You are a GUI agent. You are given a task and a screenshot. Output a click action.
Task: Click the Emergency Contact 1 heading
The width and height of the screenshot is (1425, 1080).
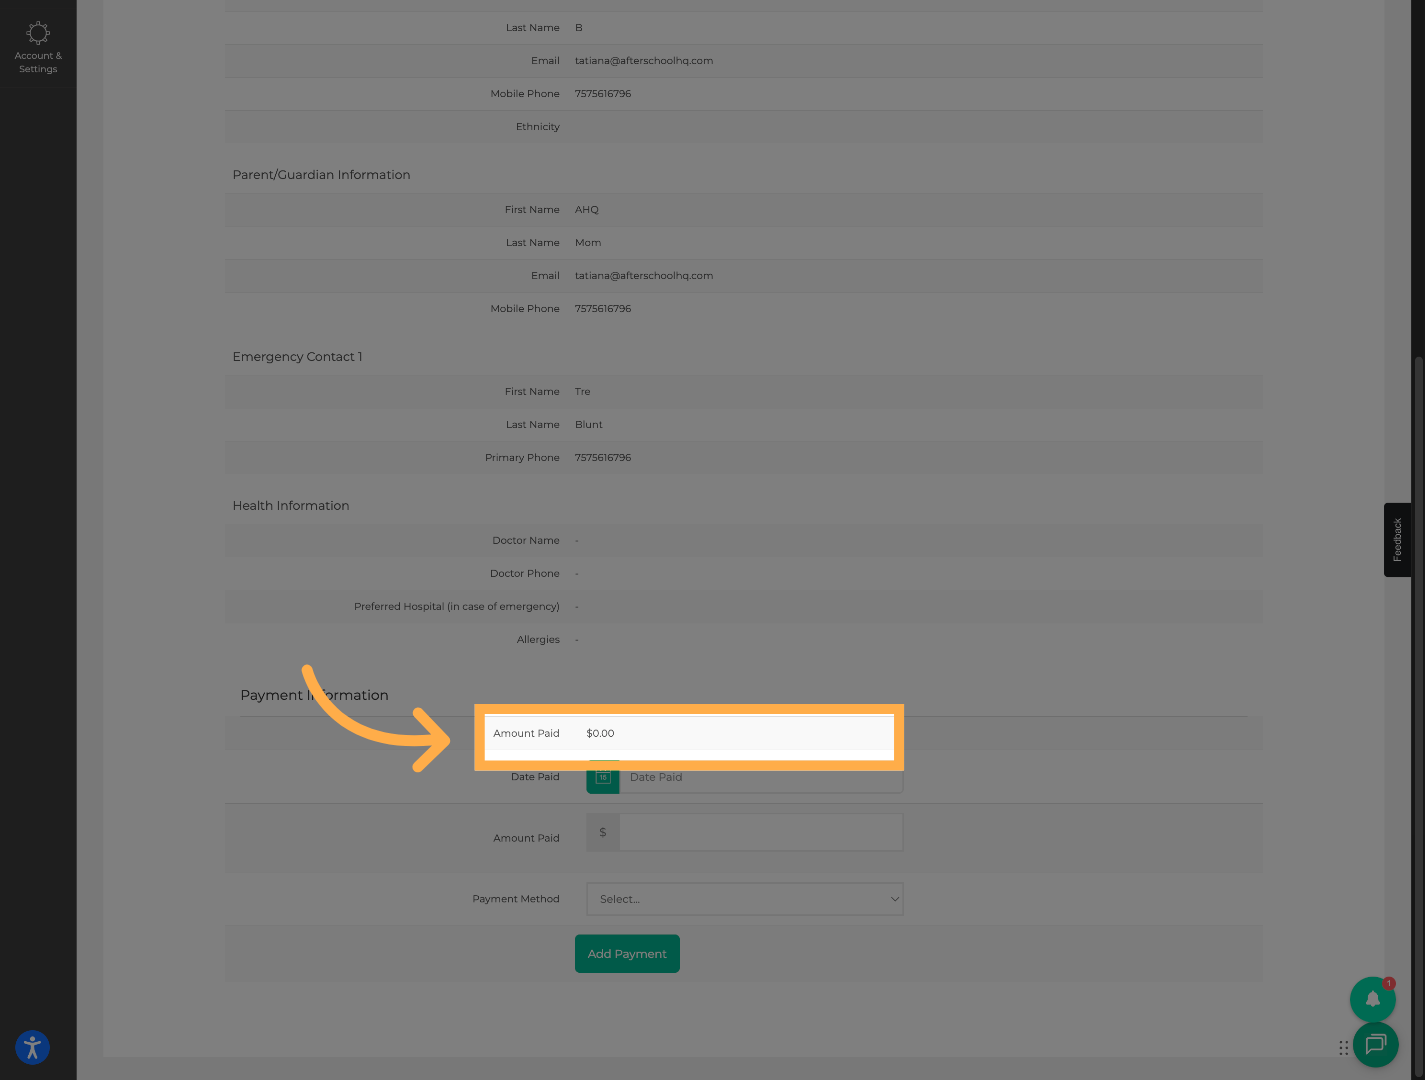click(297, 357)
